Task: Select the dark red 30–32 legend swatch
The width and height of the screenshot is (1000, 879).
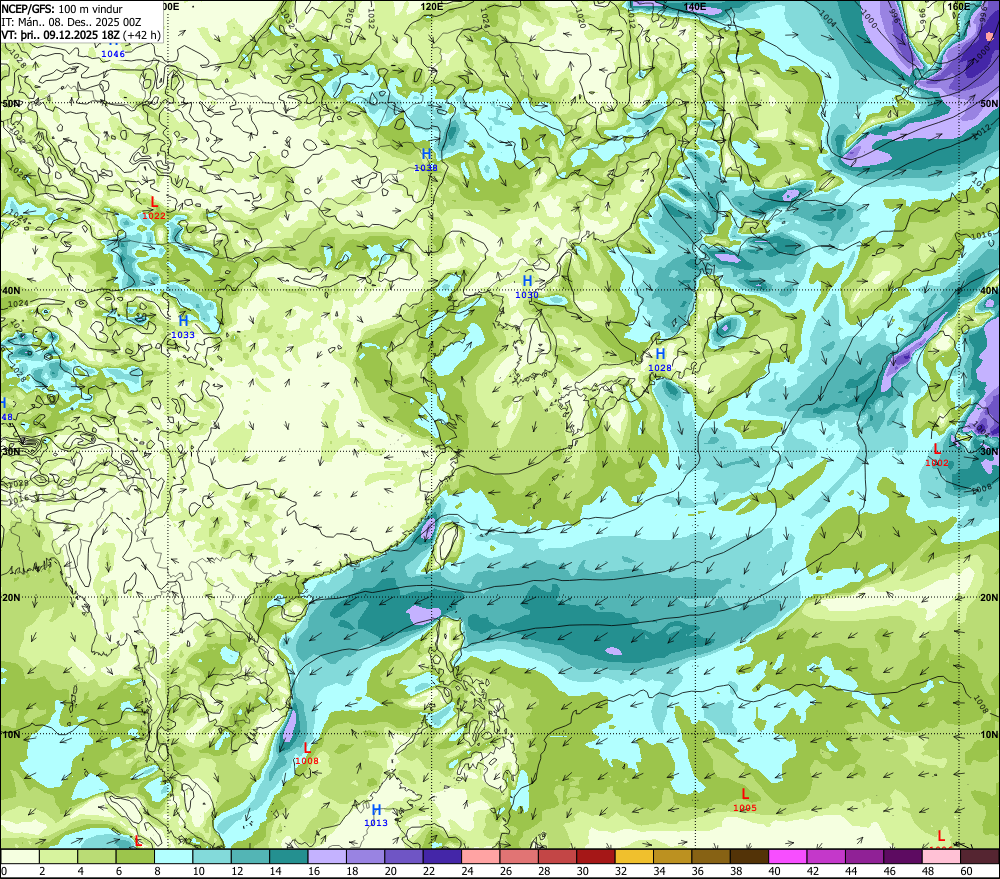Action: click(596, 856)
